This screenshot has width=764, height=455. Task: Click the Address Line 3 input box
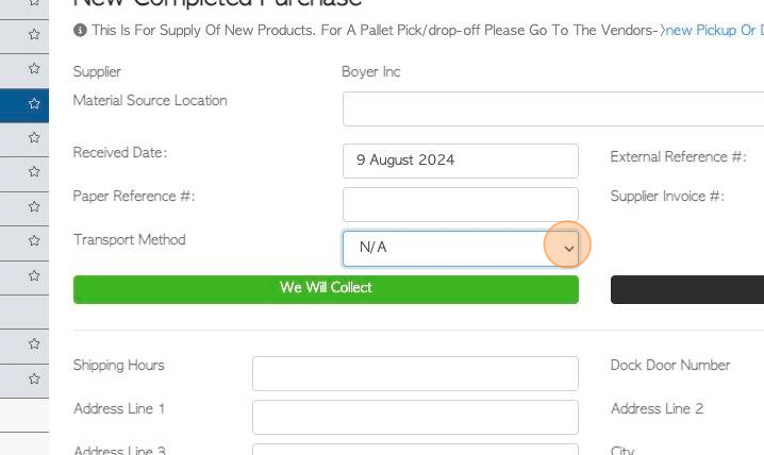[x=415, y=449]
